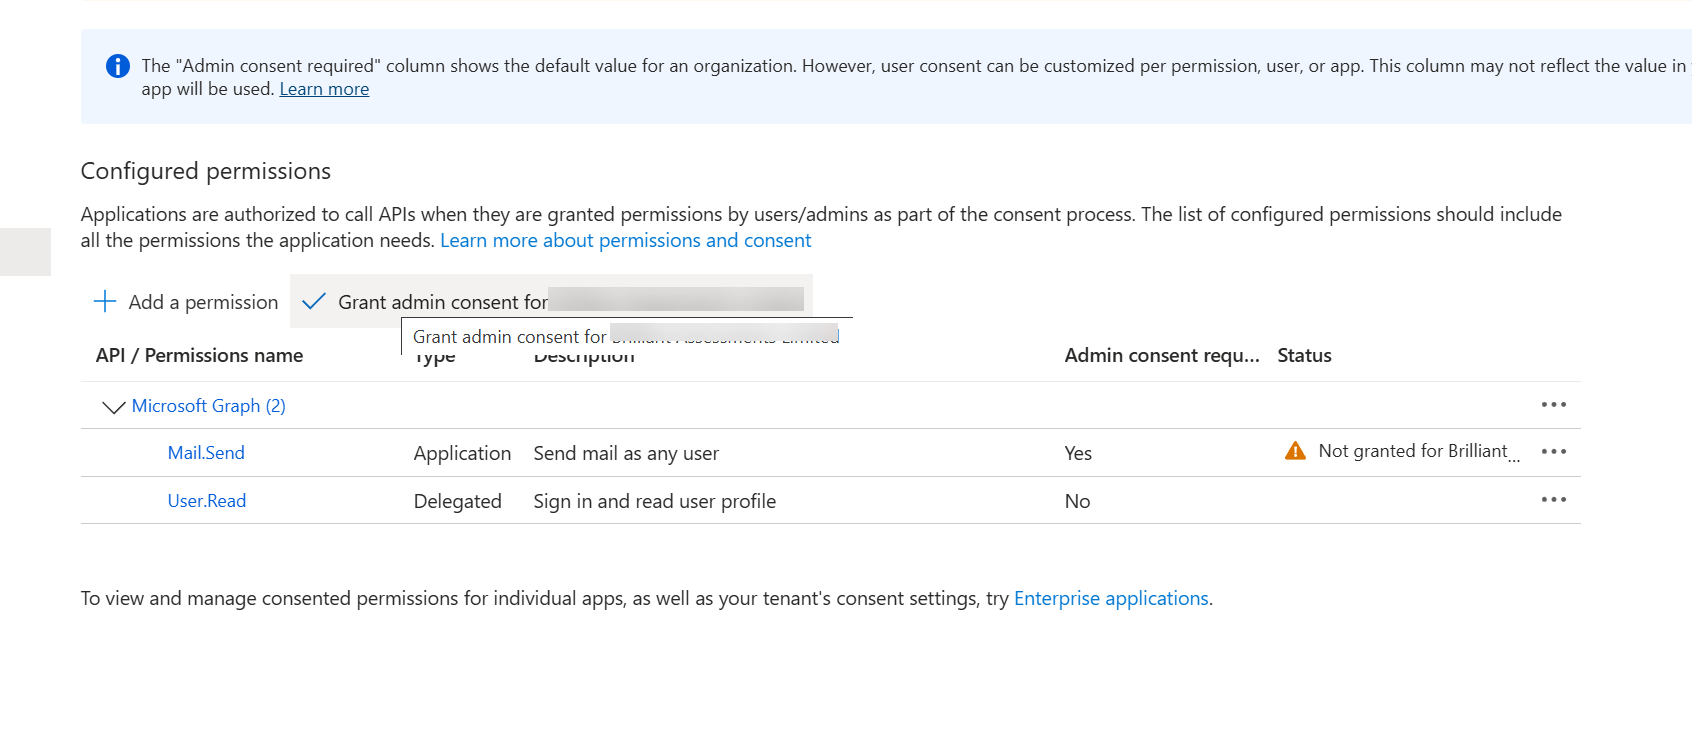Click the Send mail as any user description

[x=626, y=453]
